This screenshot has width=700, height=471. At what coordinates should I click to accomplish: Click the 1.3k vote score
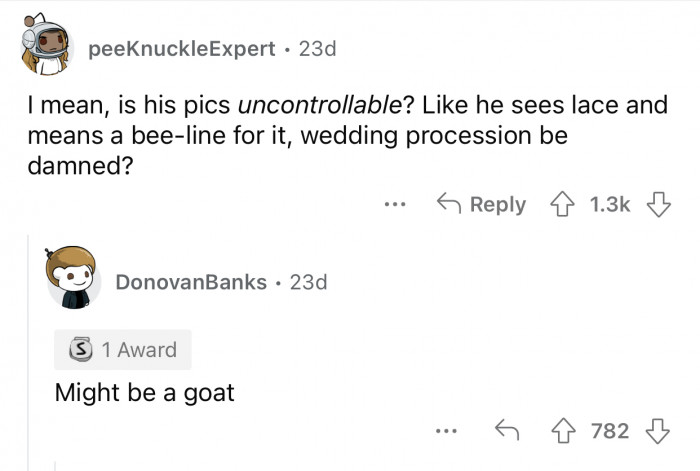pyautogui.click(x=610, y=204)
